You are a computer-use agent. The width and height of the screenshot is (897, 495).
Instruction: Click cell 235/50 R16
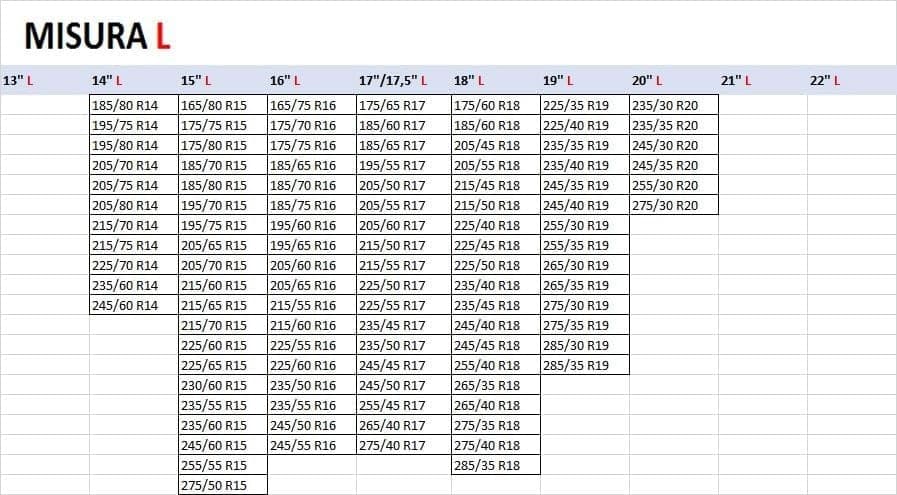(312, 385)
